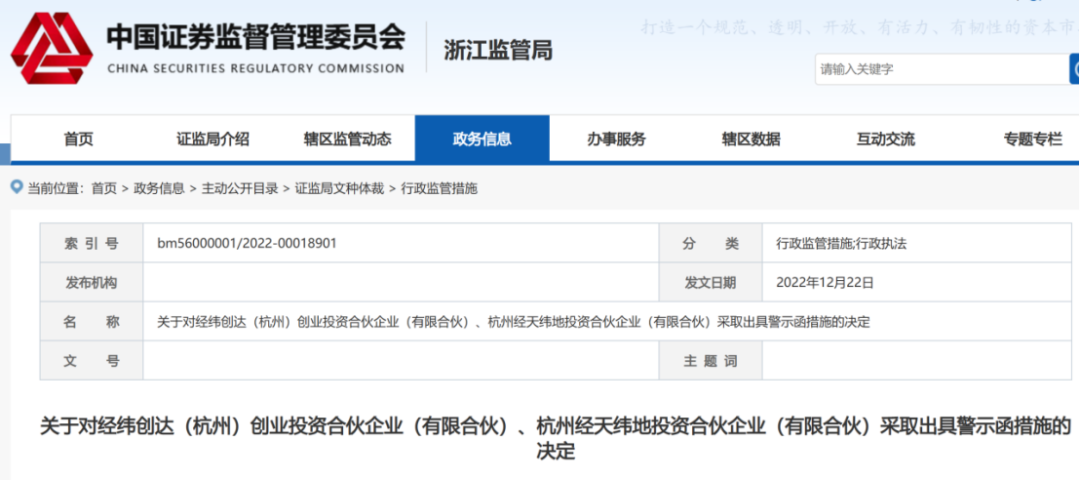Click the CHINA SECURITIES REGULATORY COMMISSION subtitle
The height and width of the screenshot is (480, 1080).
point(256,68)
